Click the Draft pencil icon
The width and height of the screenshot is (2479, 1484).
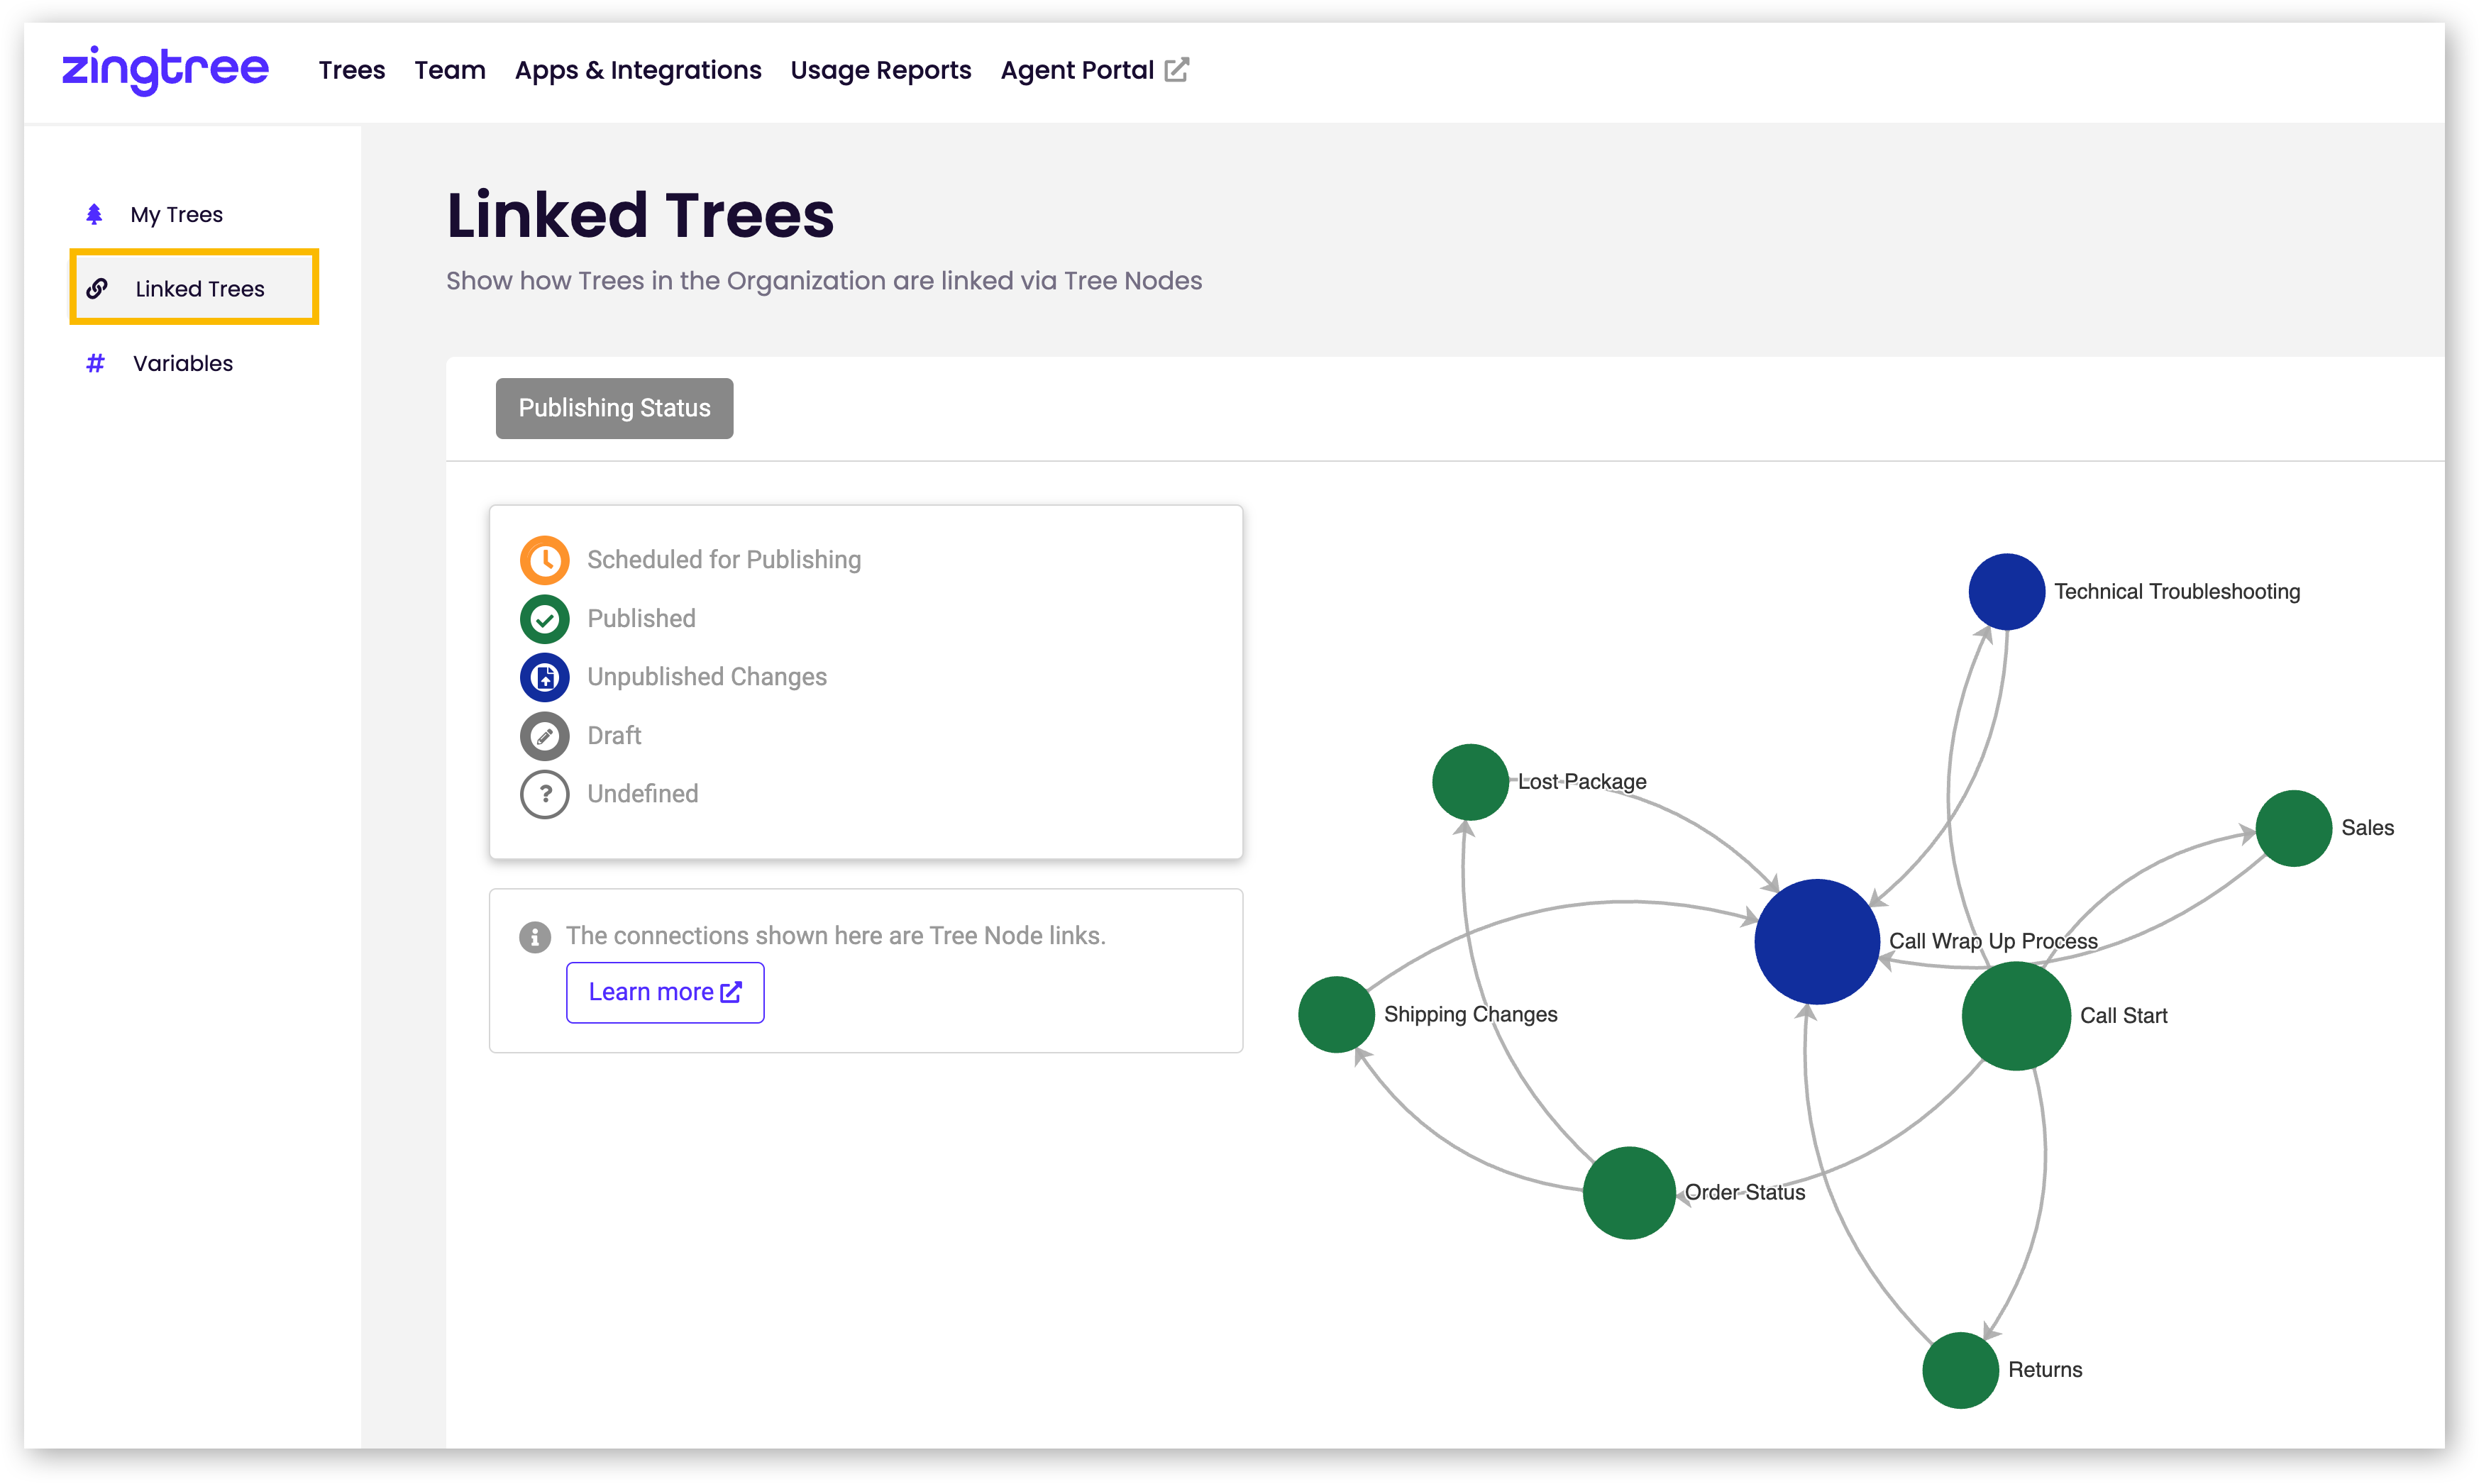(544, 736)
